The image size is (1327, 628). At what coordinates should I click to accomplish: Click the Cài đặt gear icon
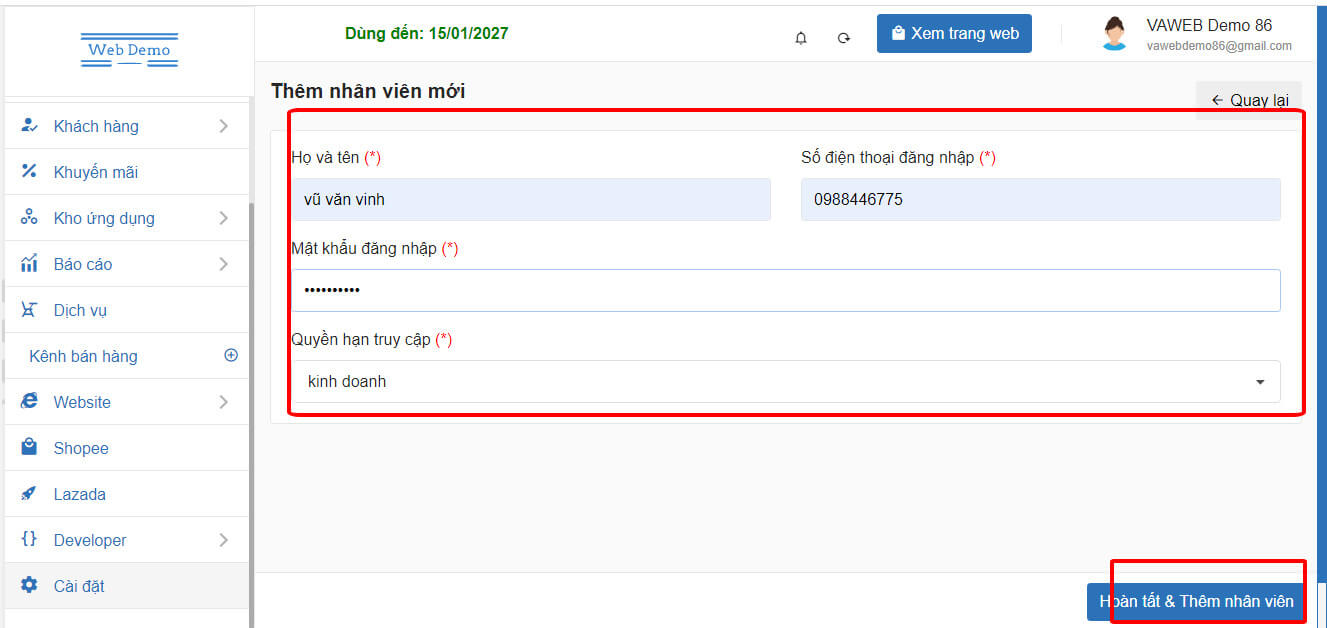click(x=30, y=586)
